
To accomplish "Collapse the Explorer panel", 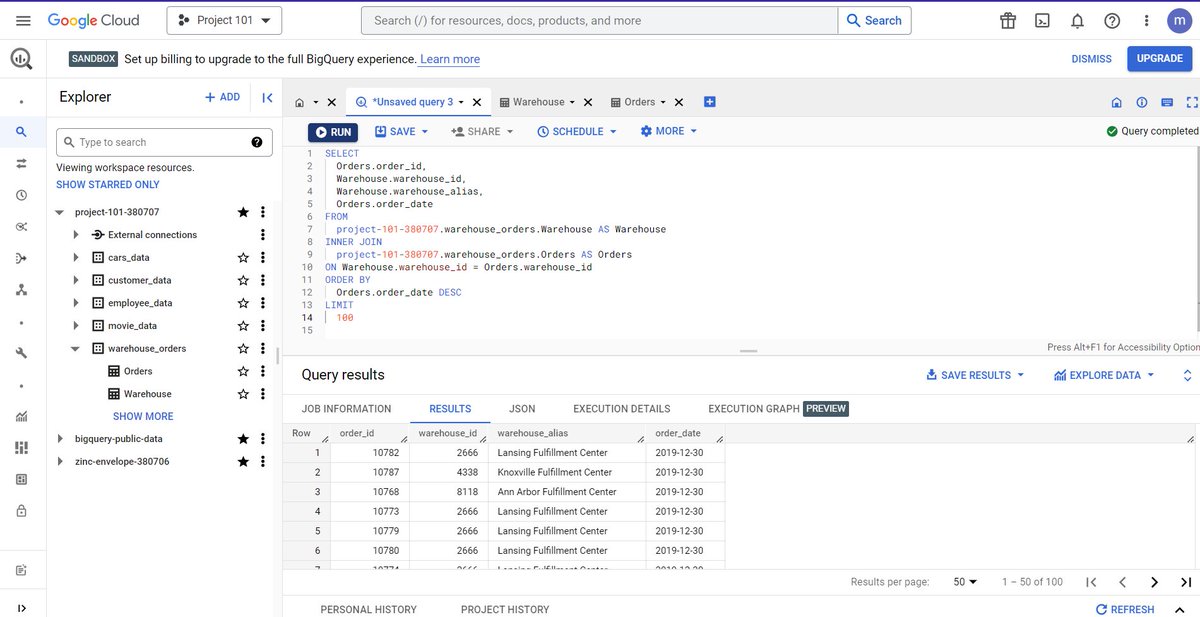I will 267,97.
